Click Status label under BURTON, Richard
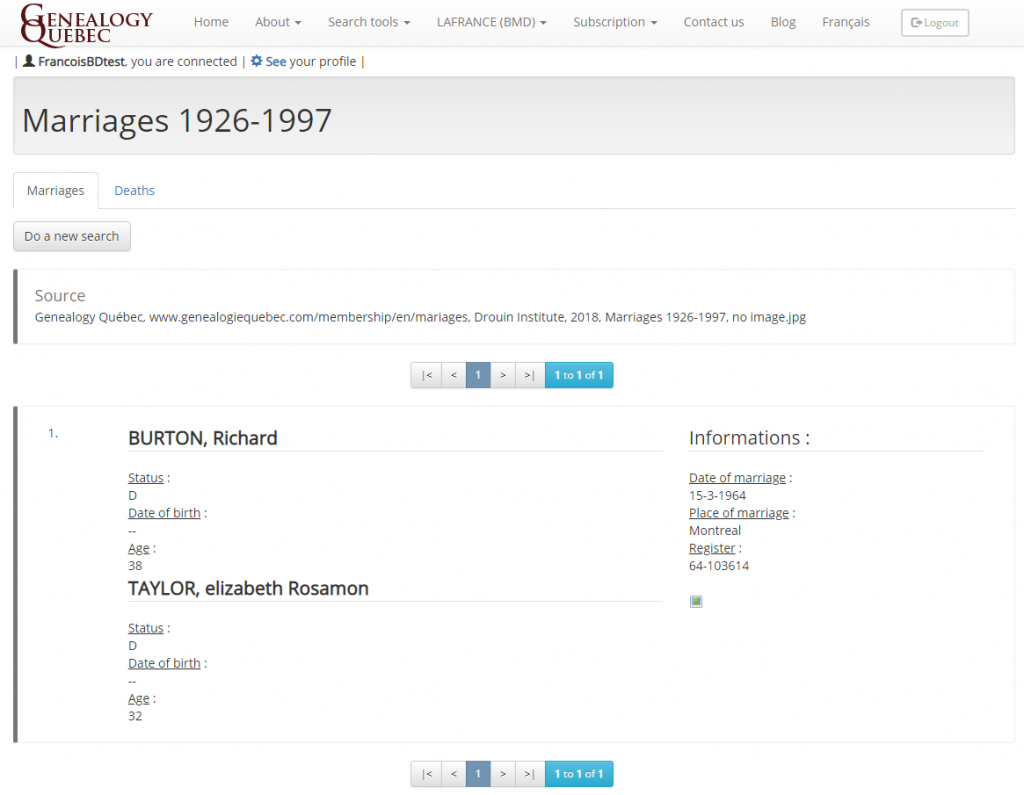 tap(146, 478)
